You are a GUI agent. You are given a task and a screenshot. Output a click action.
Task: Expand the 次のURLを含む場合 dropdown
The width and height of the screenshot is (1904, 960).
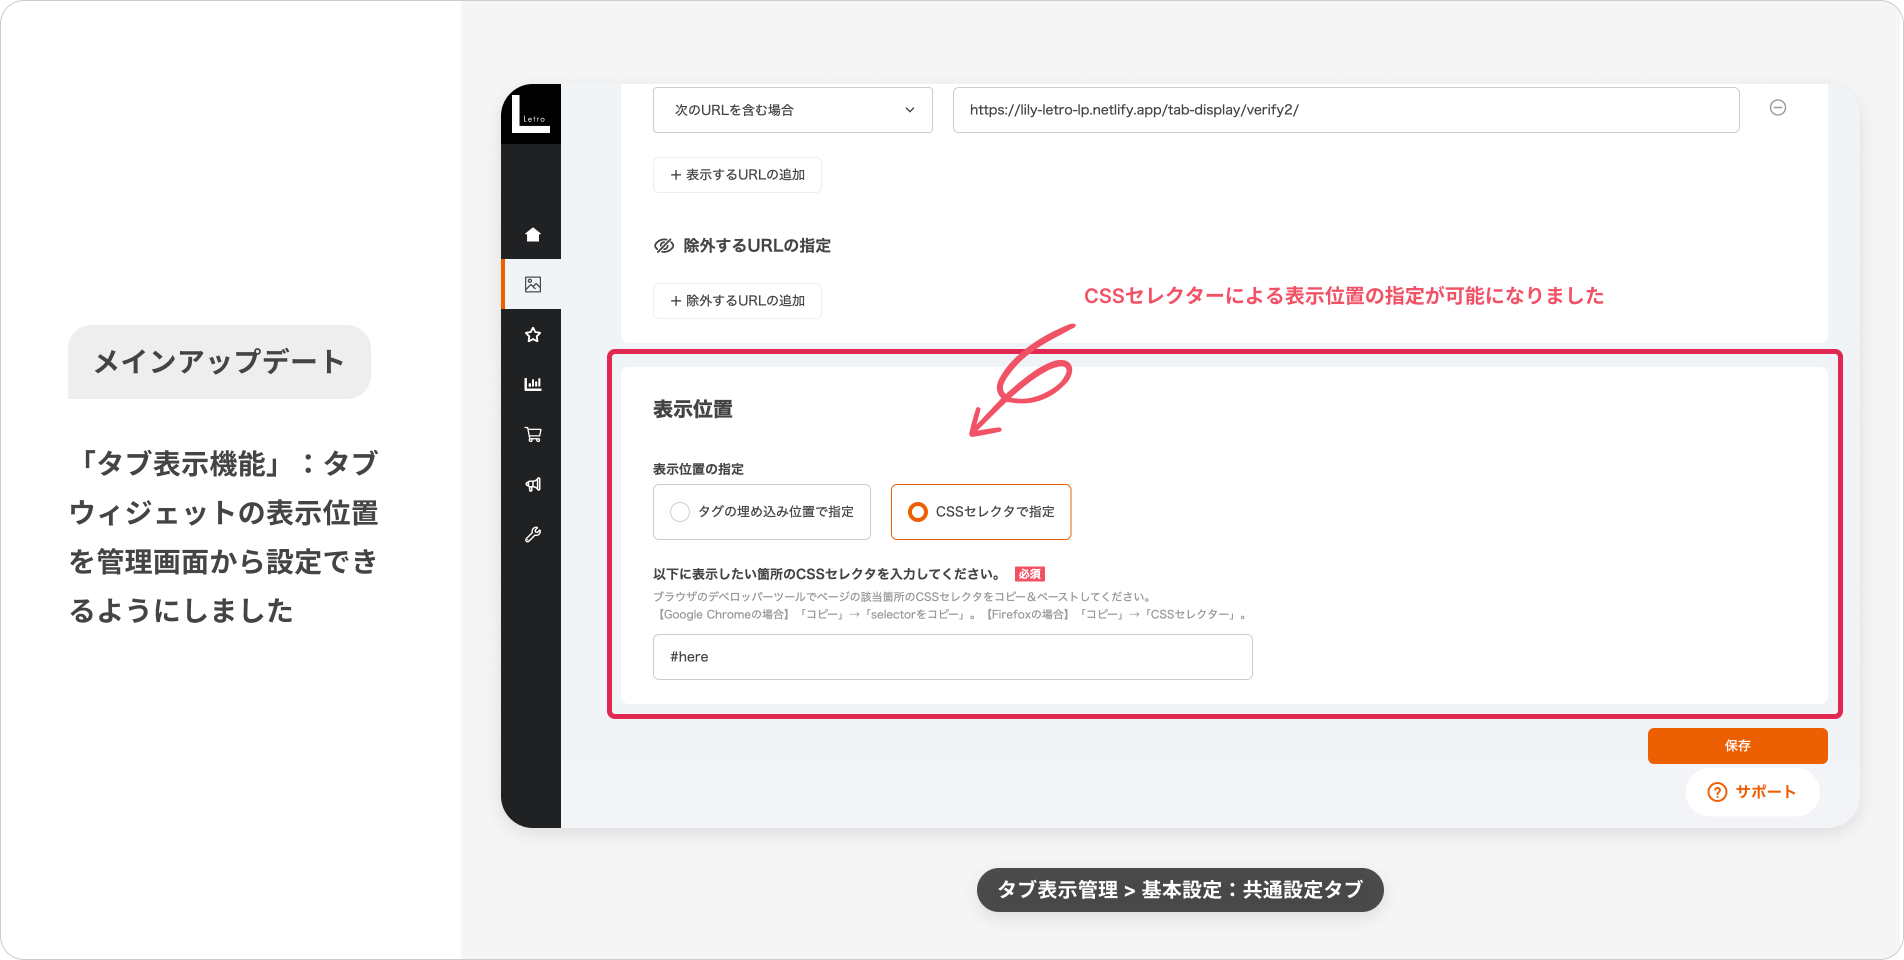pos(792,110)
